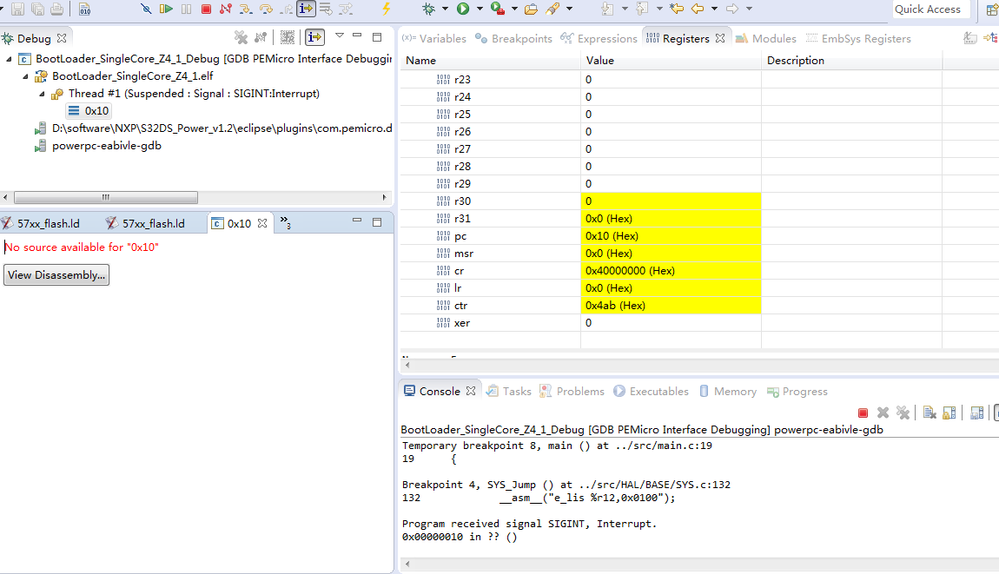This screenshot has height=574, width=999.
Task: Open the Search icon dropdown arrow
Action: pyautogui.click(x=569, y=9)
